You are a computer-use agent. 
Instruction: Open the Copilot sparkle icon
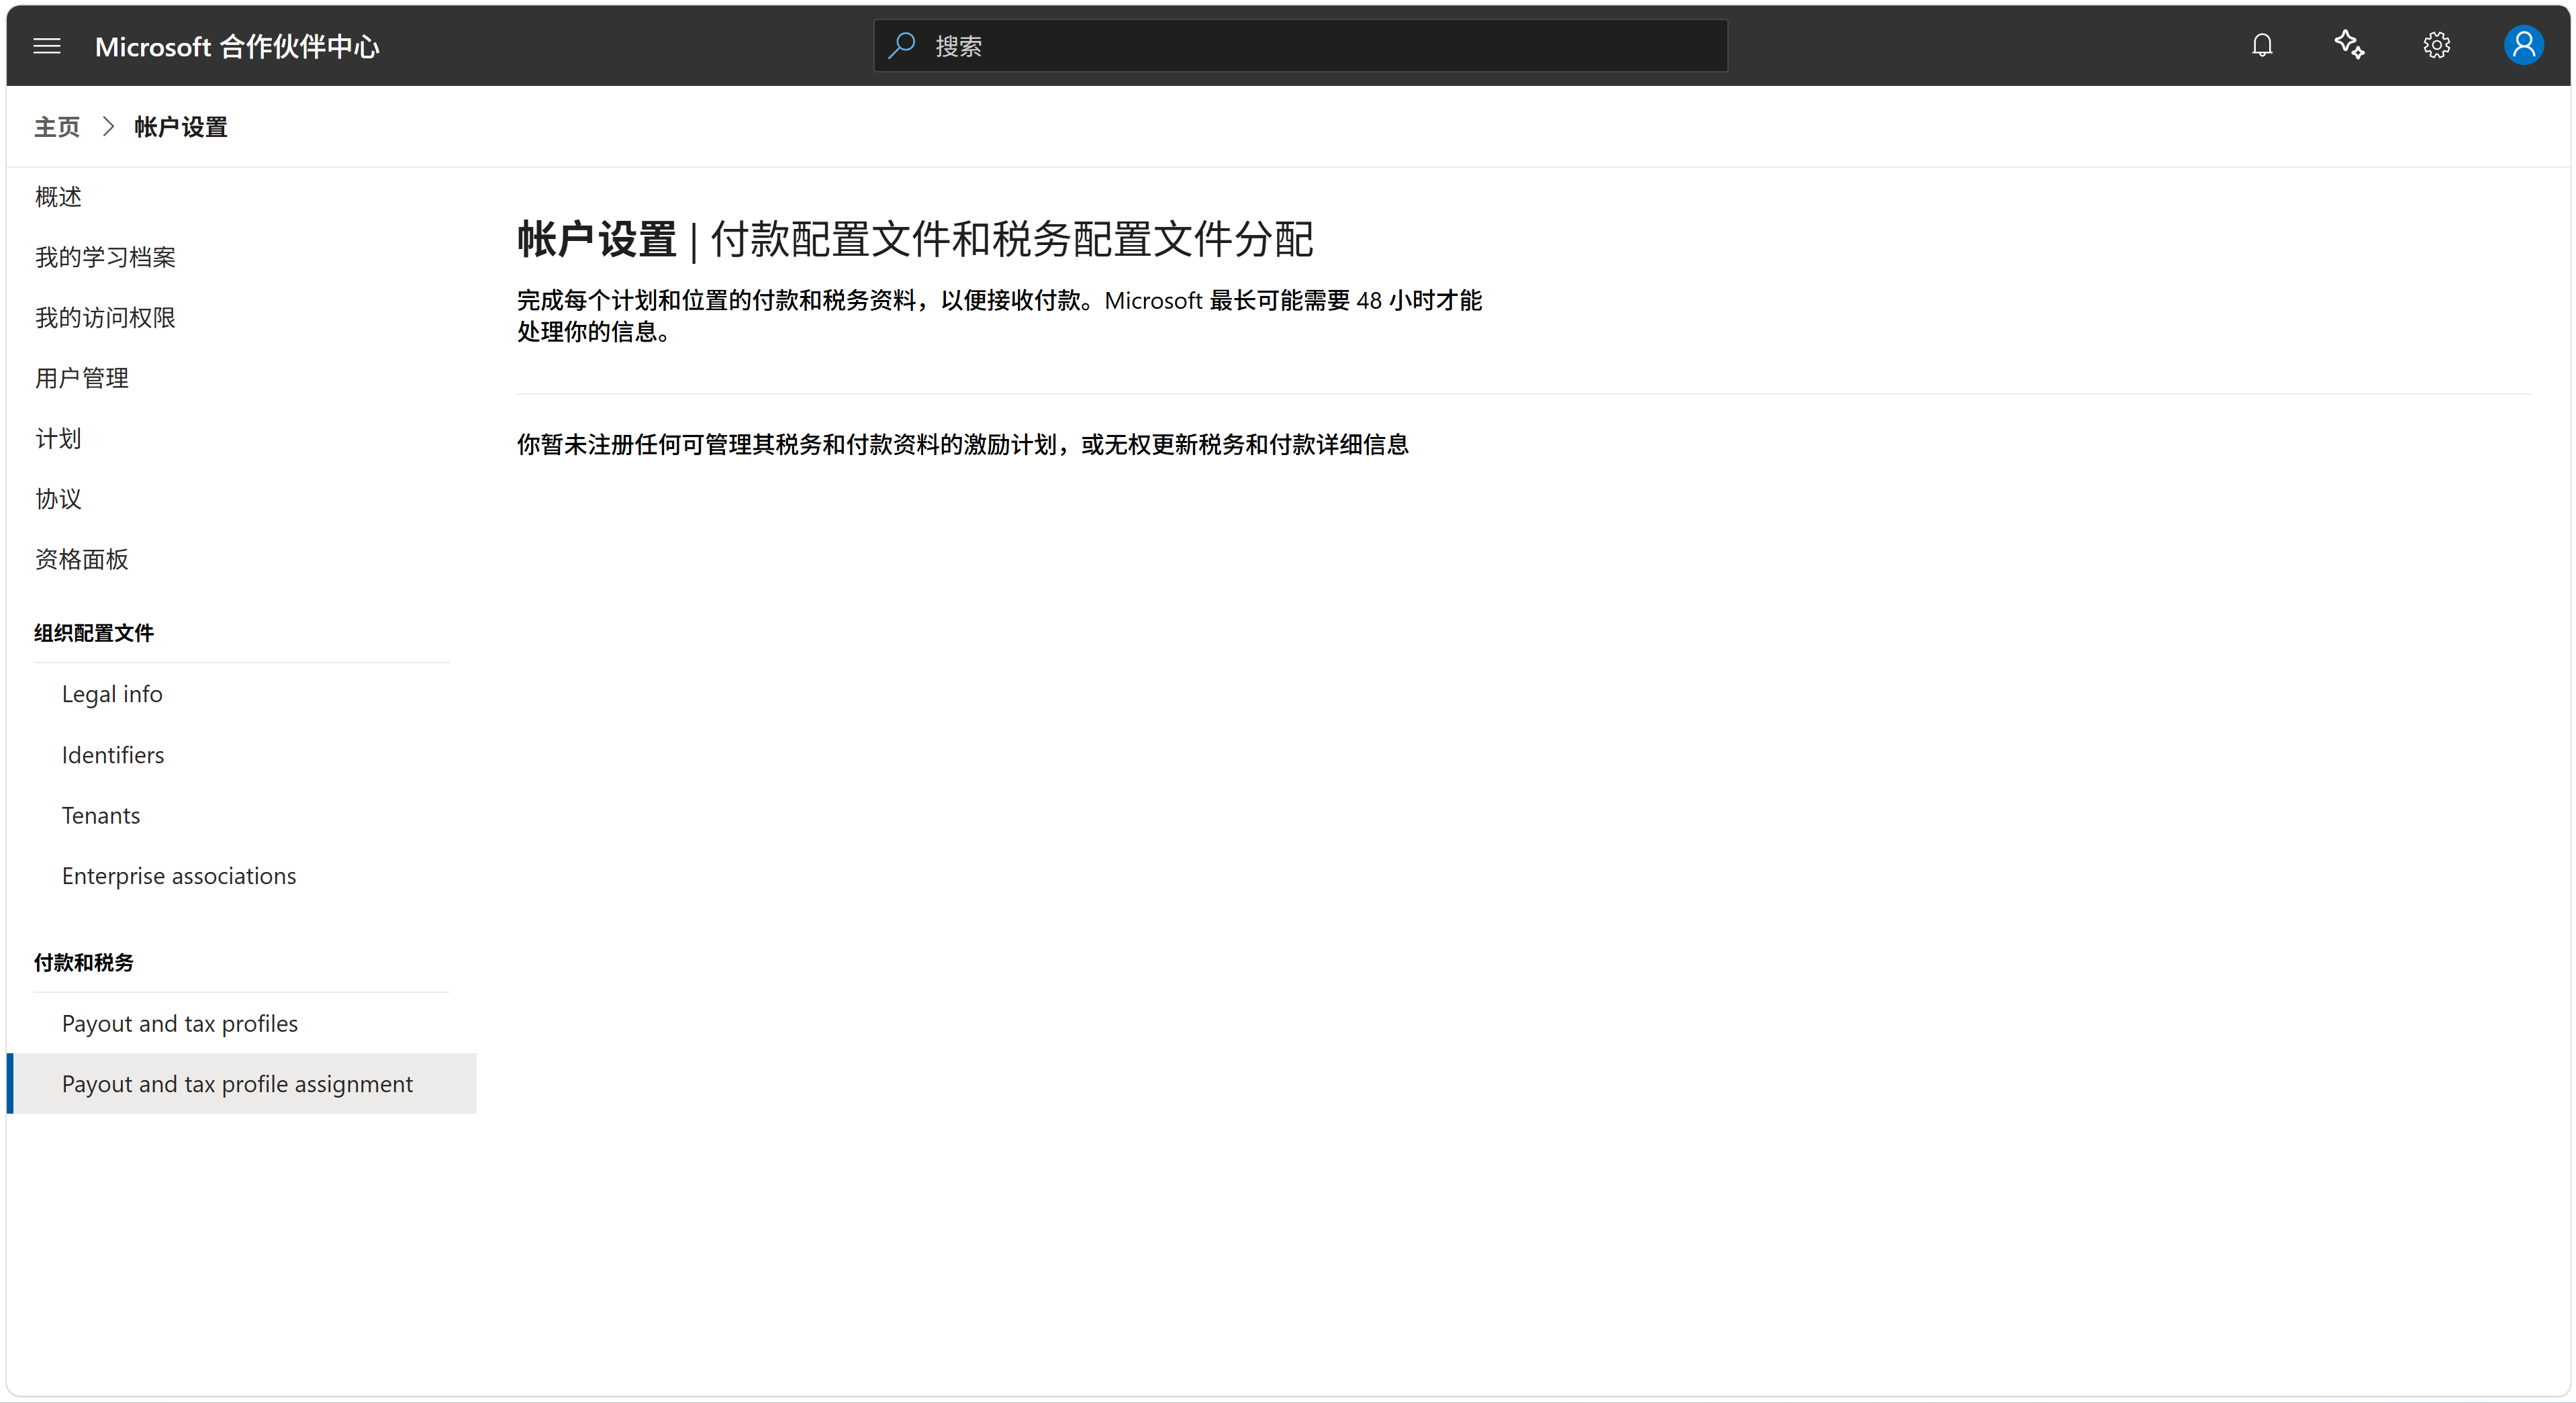[x=2349, y=45]
